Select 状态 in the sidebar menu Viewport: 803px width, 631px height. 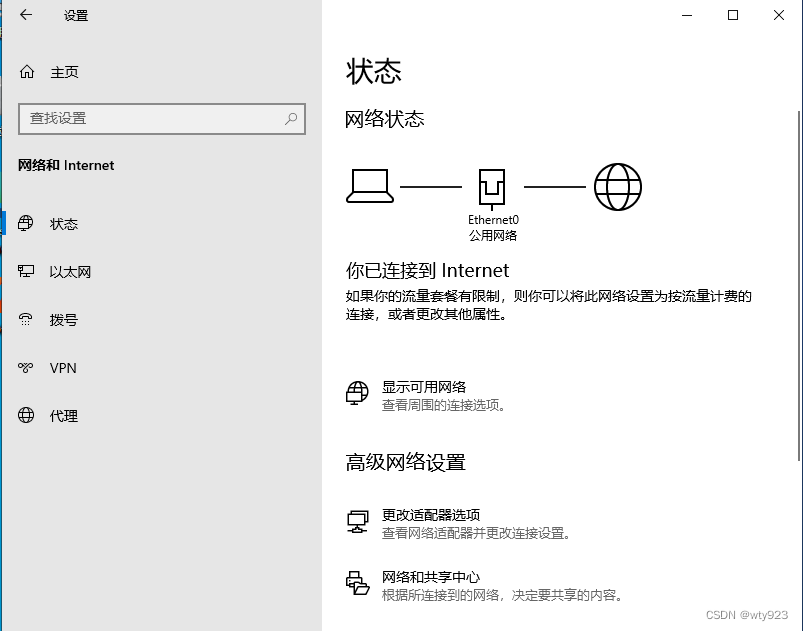coord(63,223)
